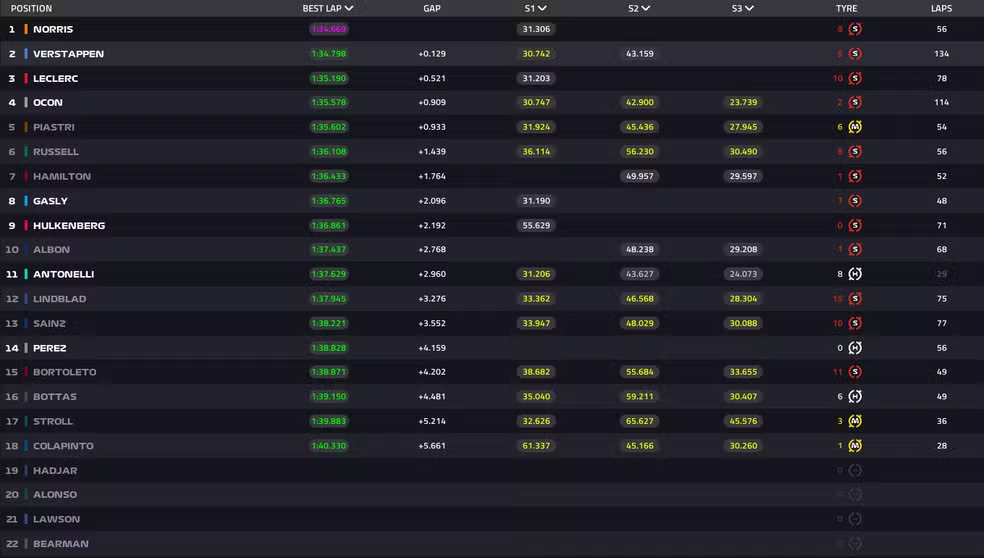Click Ocon's team color bar
984x558 pixels.
[x=26, y=103]
